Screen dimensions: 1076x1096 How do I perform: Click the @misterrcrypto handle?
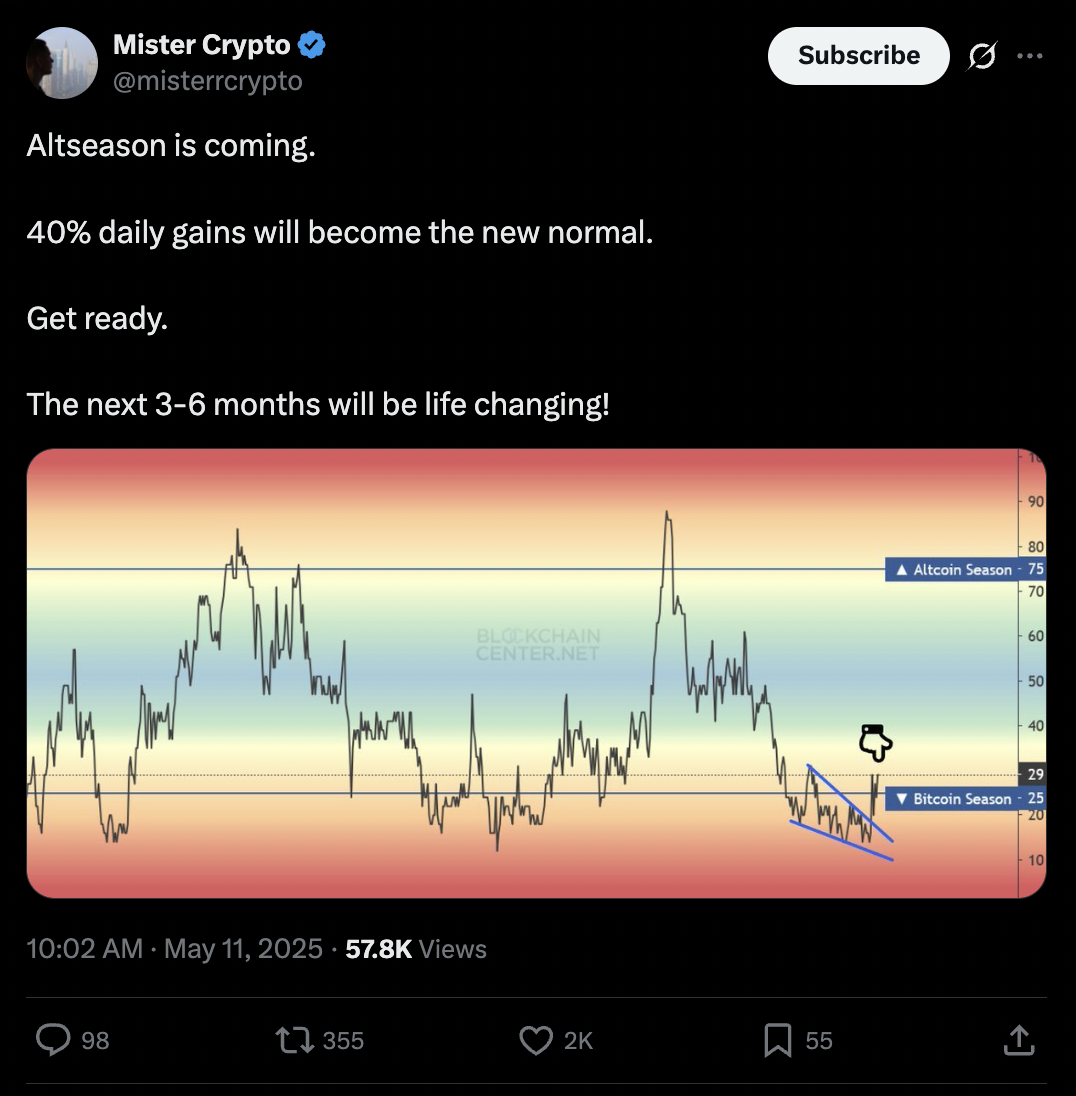tap(208, 81)
